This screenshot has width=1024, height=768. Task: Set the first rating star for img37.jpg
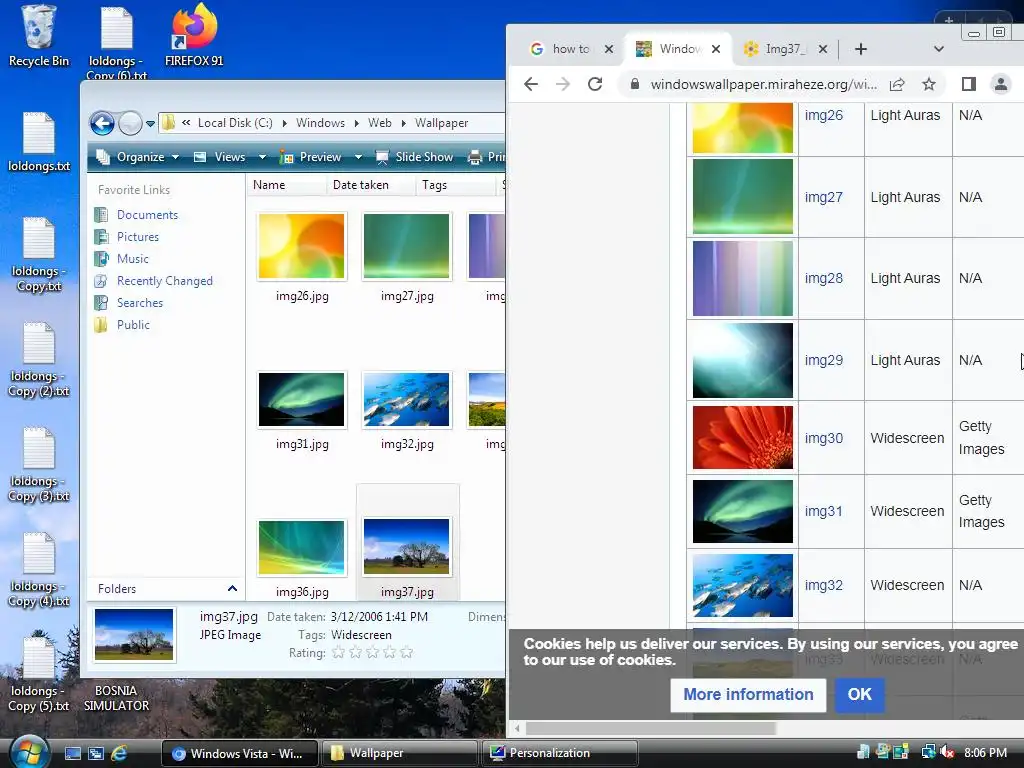338,652
